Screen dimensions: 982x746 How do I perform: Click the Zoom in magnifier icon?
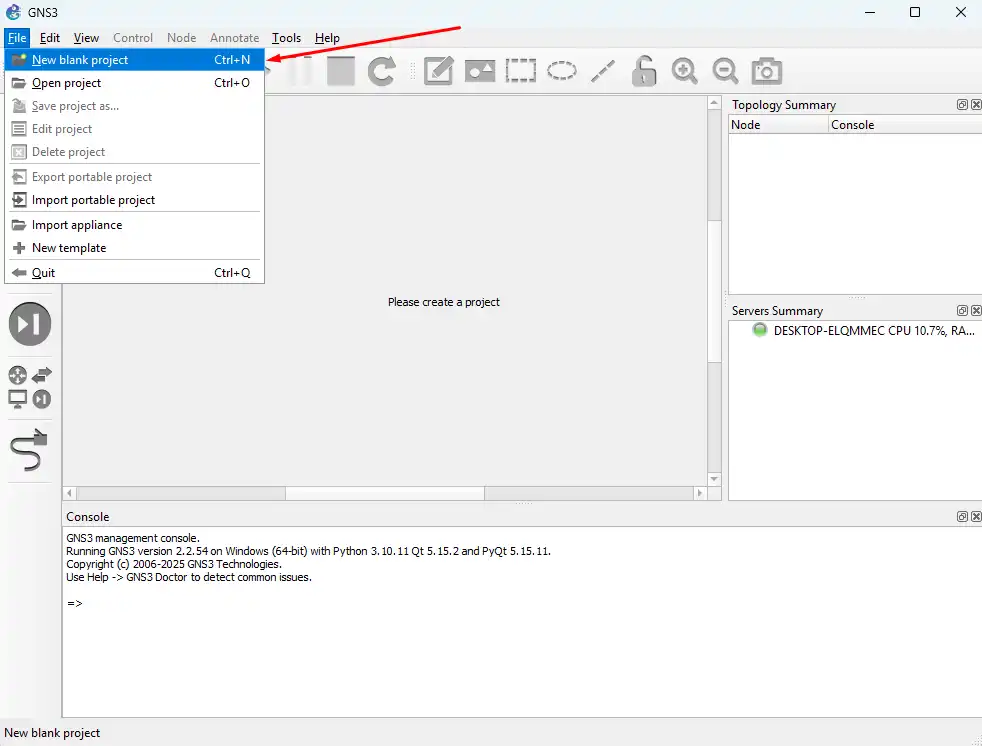(685, 71)
